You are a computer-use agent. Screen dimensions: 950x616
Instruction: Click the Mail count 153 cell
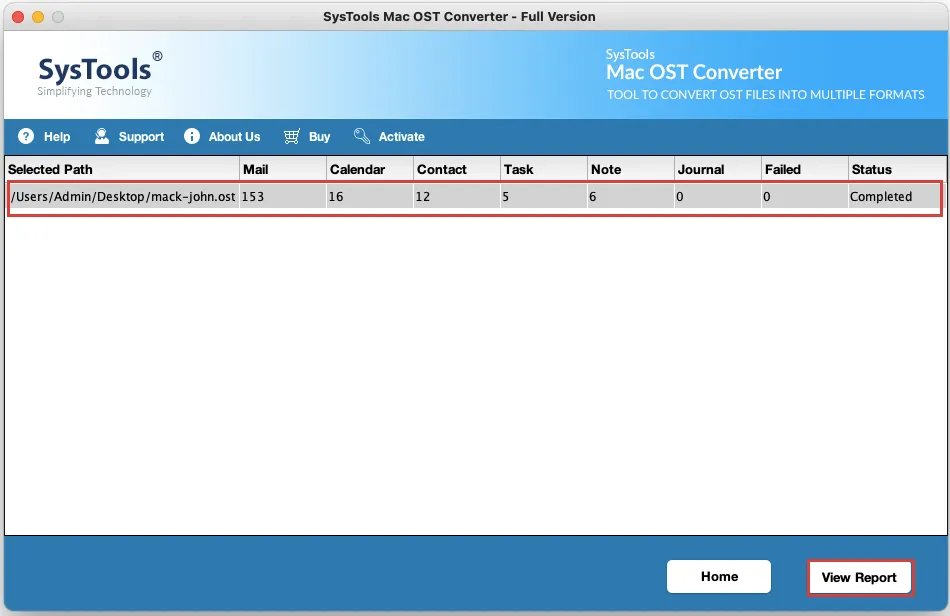point(283,197)
